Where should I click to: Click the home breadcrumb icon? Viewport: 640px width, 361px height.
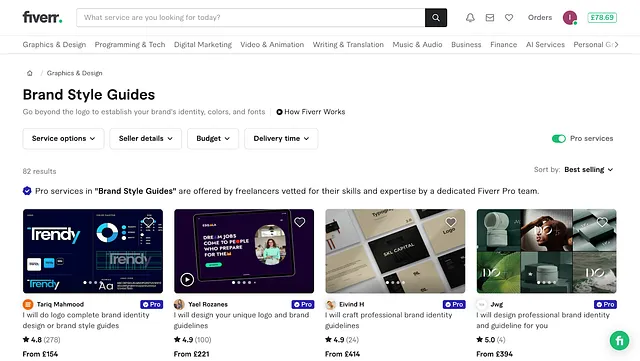pos(29,73)
